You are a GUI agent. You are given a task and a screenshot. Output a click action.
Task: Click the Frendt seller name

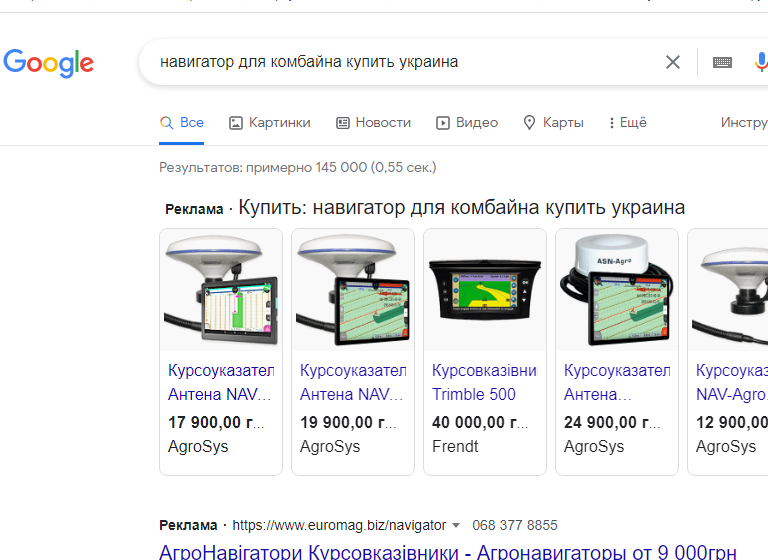[455, 446]
